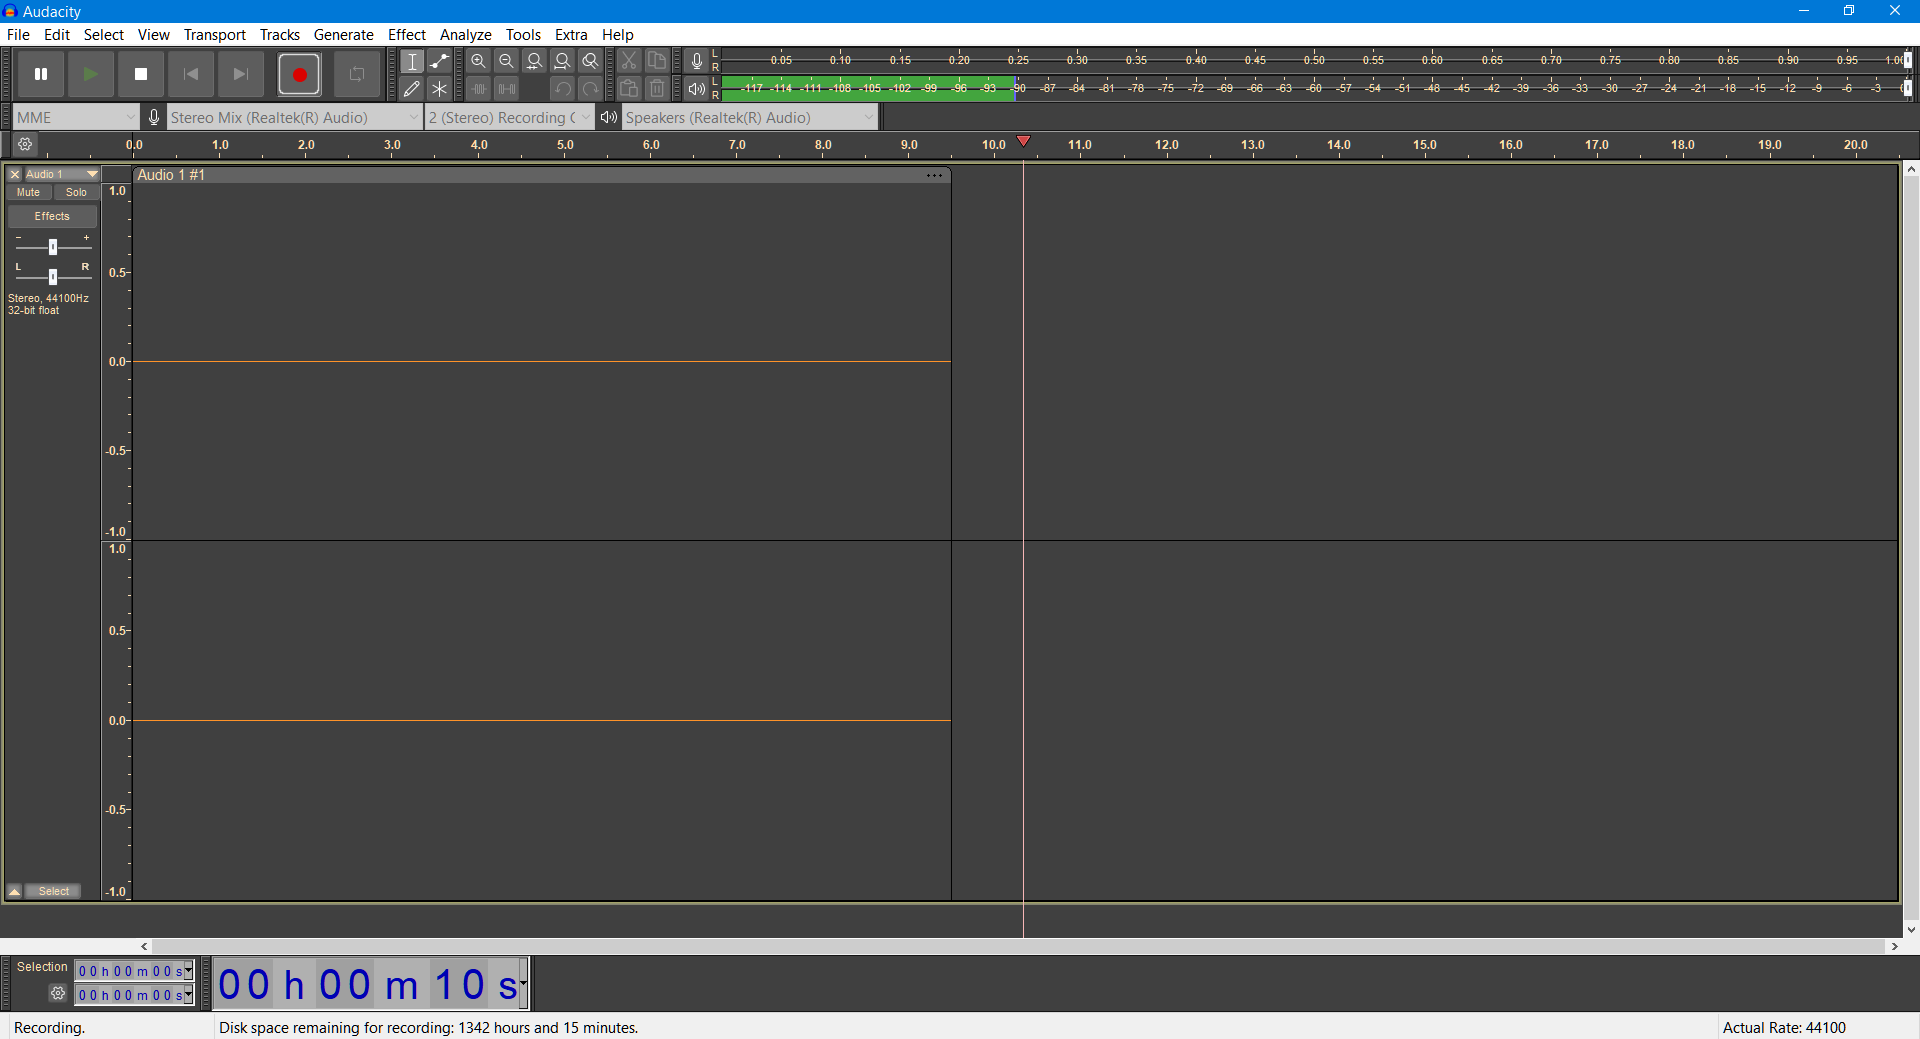This screenshot has width=1920, height=1039.
Task: Open the File menu
Action: (x=18, y=34)
